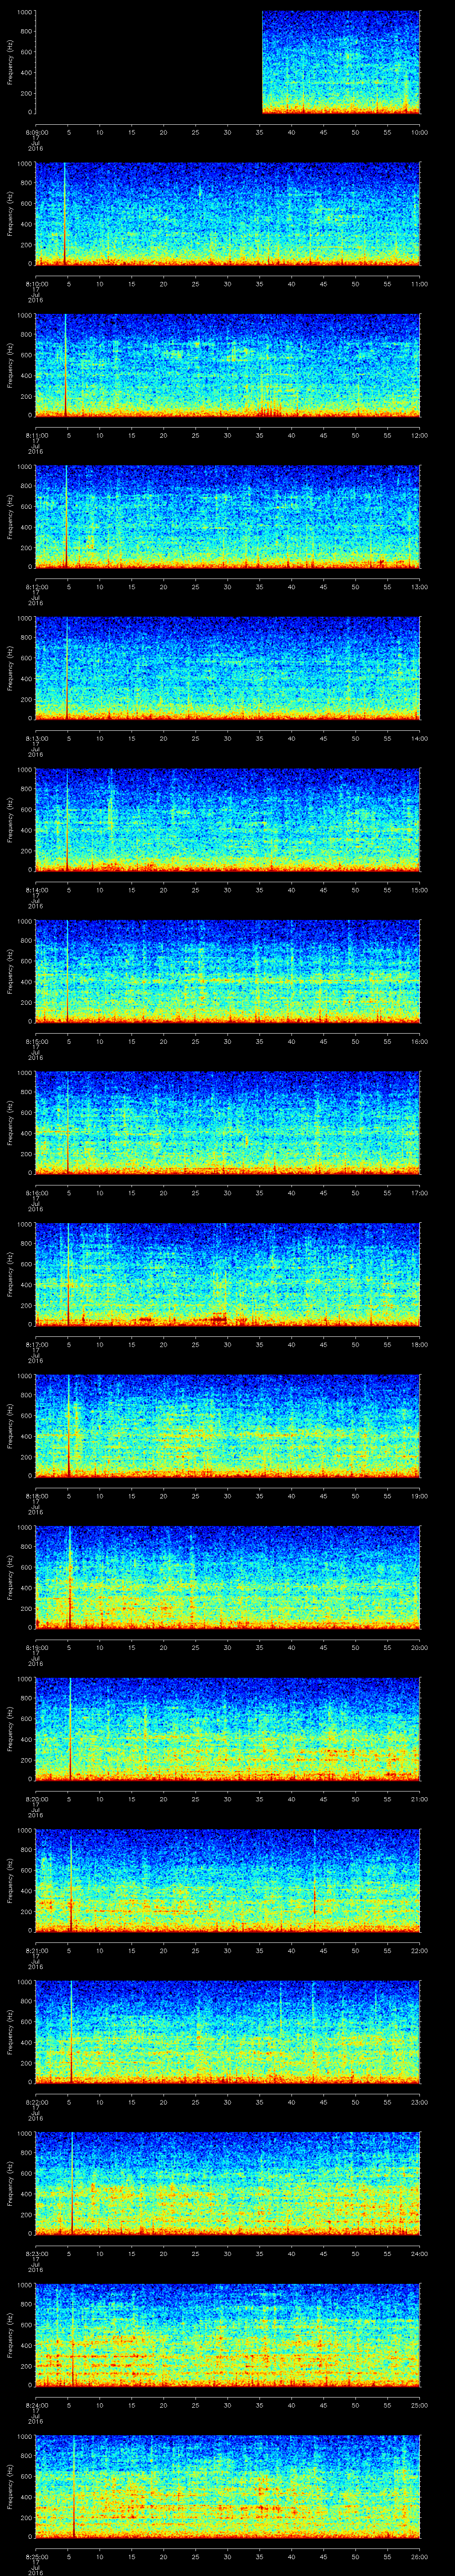Click the 21:00 end time label

pos(420,1799)
